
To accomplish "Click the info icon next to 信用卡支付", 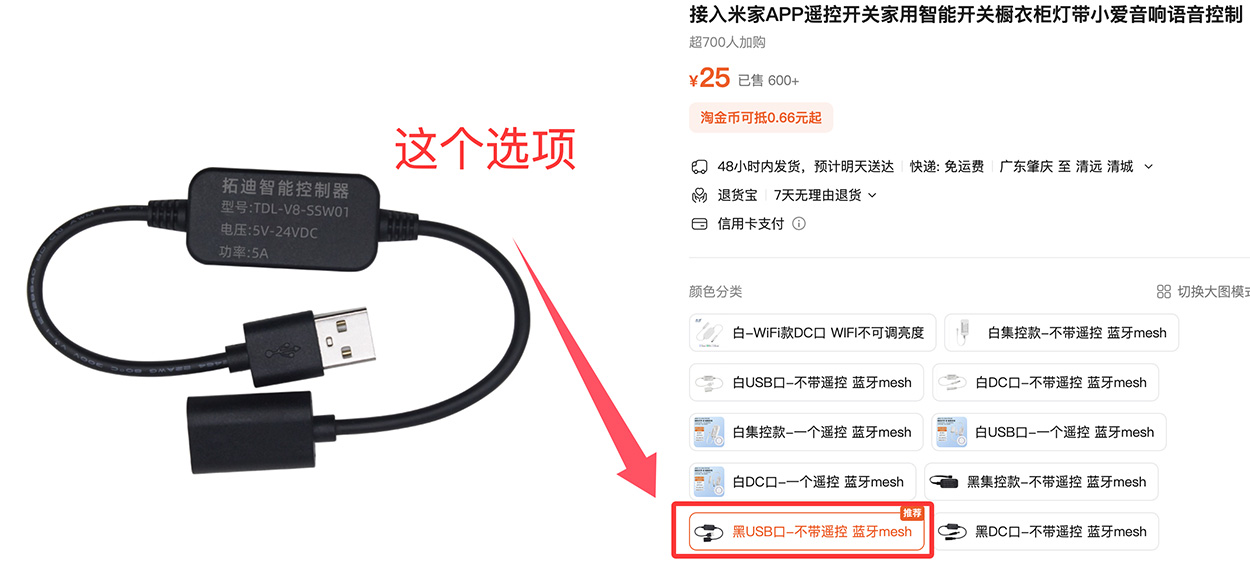I will (798, 224).
